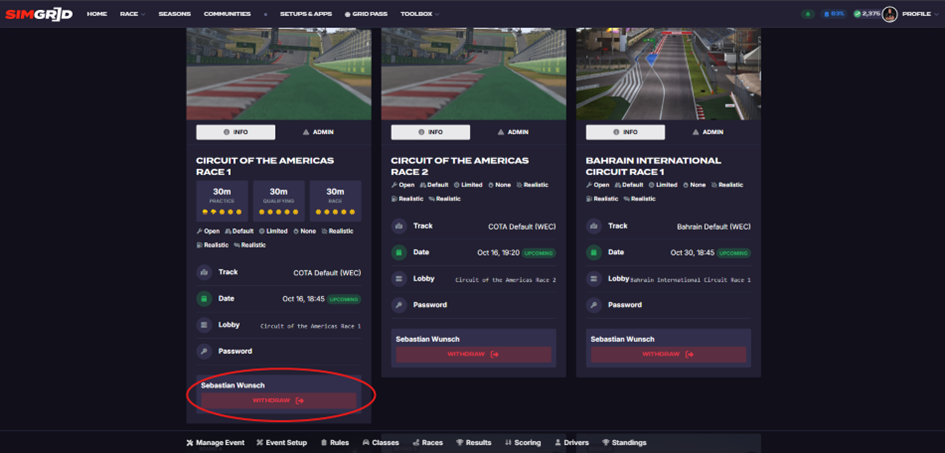Click the Password key icon for COTA Race 1
The image size is (945, 453).
[204, 351]
